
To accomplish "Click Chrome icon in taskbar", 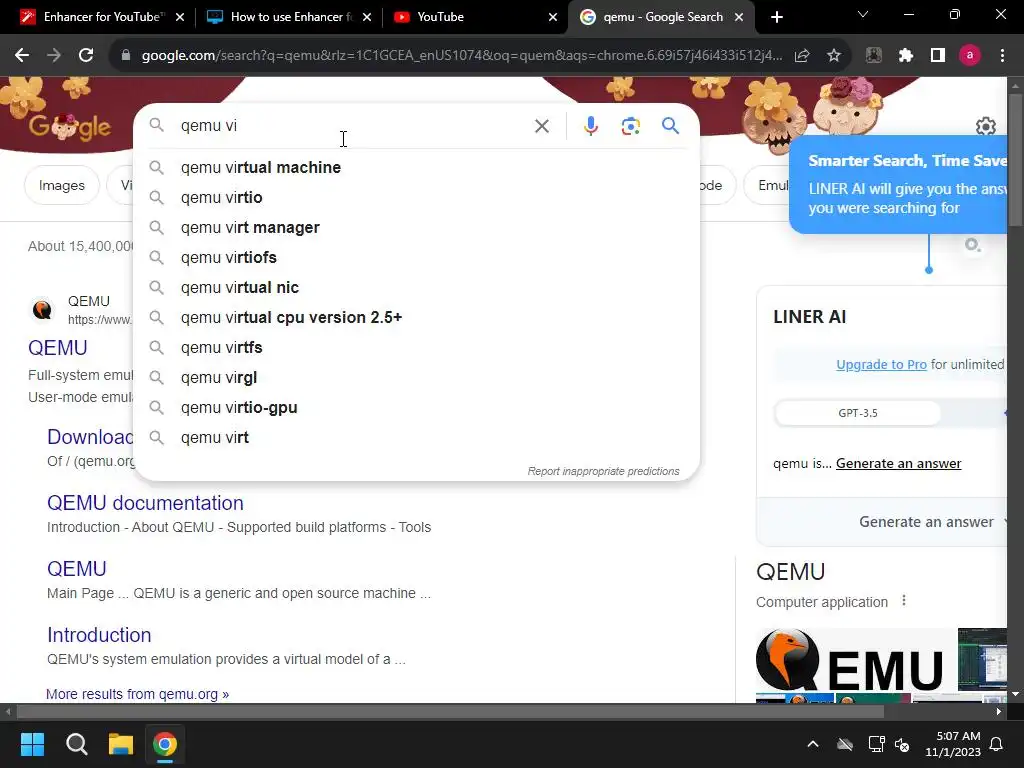I will [165, 744].
